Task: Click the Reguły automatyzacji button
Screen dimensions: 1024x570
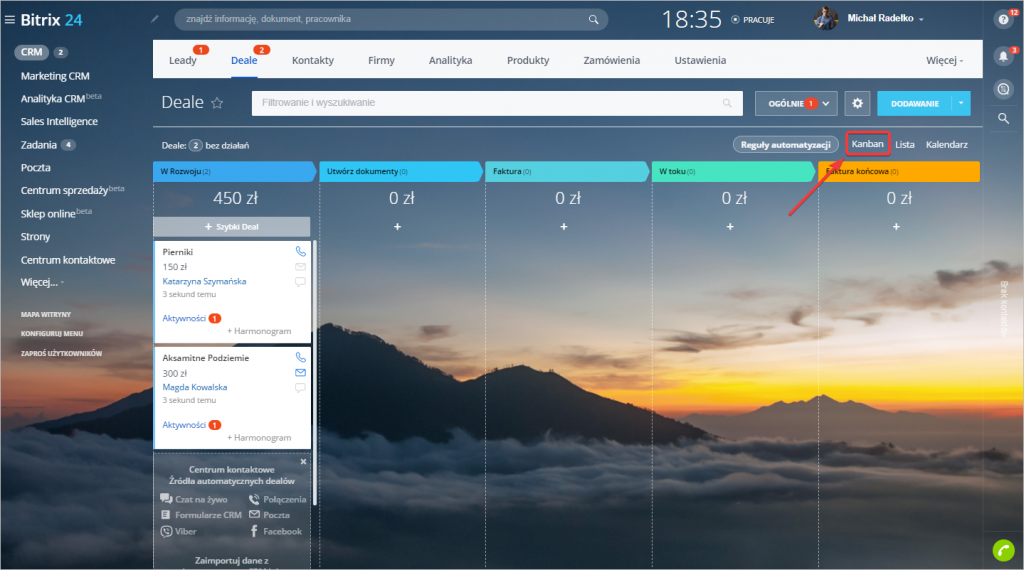Action: (x=785, y=145)
